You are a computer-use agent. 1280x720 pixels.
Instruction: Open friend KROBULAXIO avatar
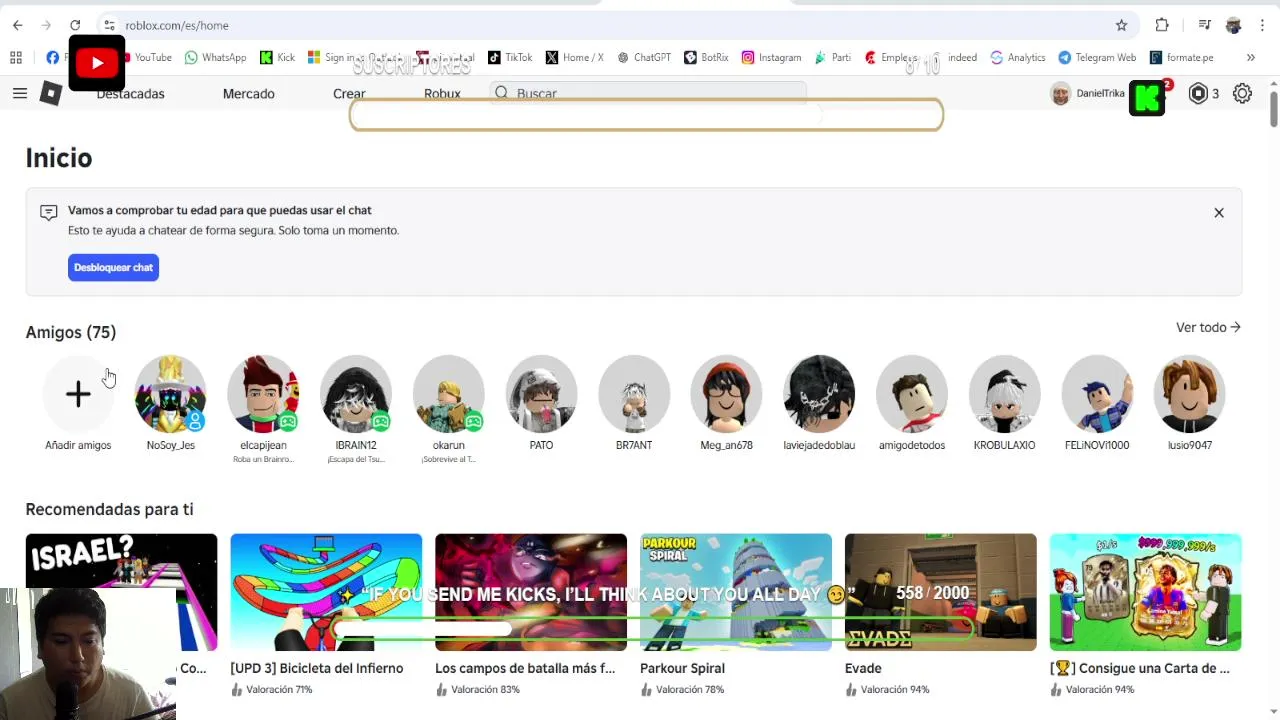click(x=1004, y=394)
